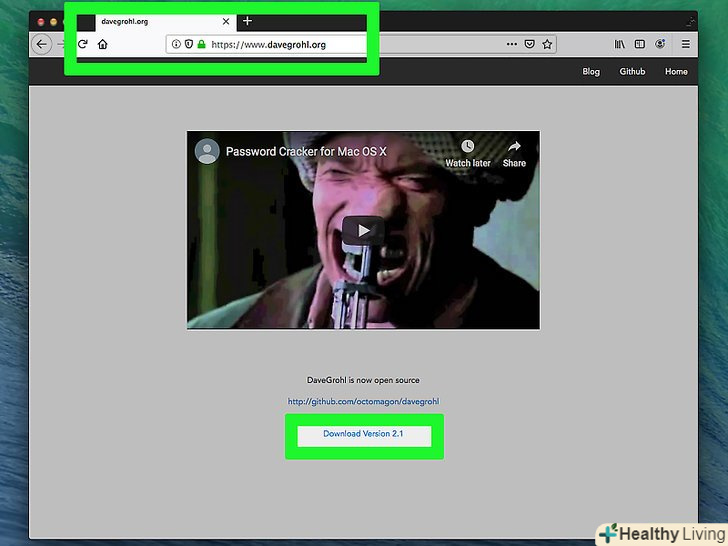Go to the Home navigation link
This screenshot has width=728, height=546.
(x=676, y=72)
